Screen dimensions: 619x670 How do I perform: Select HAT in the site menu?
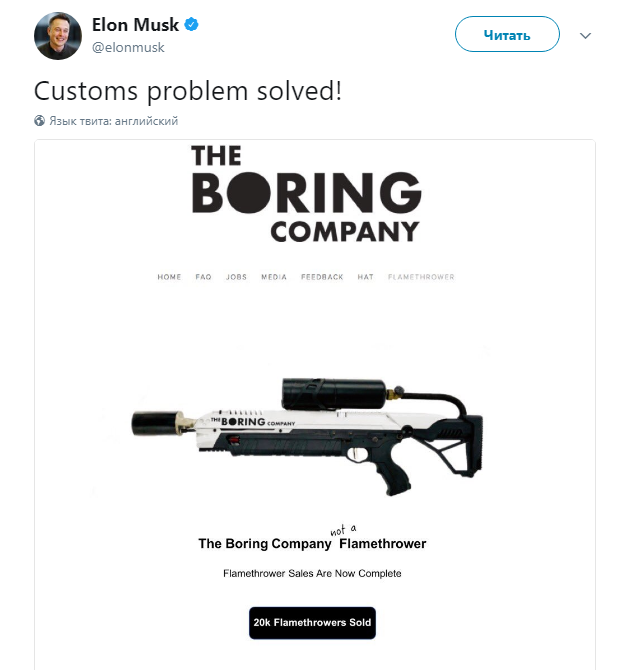365,277
